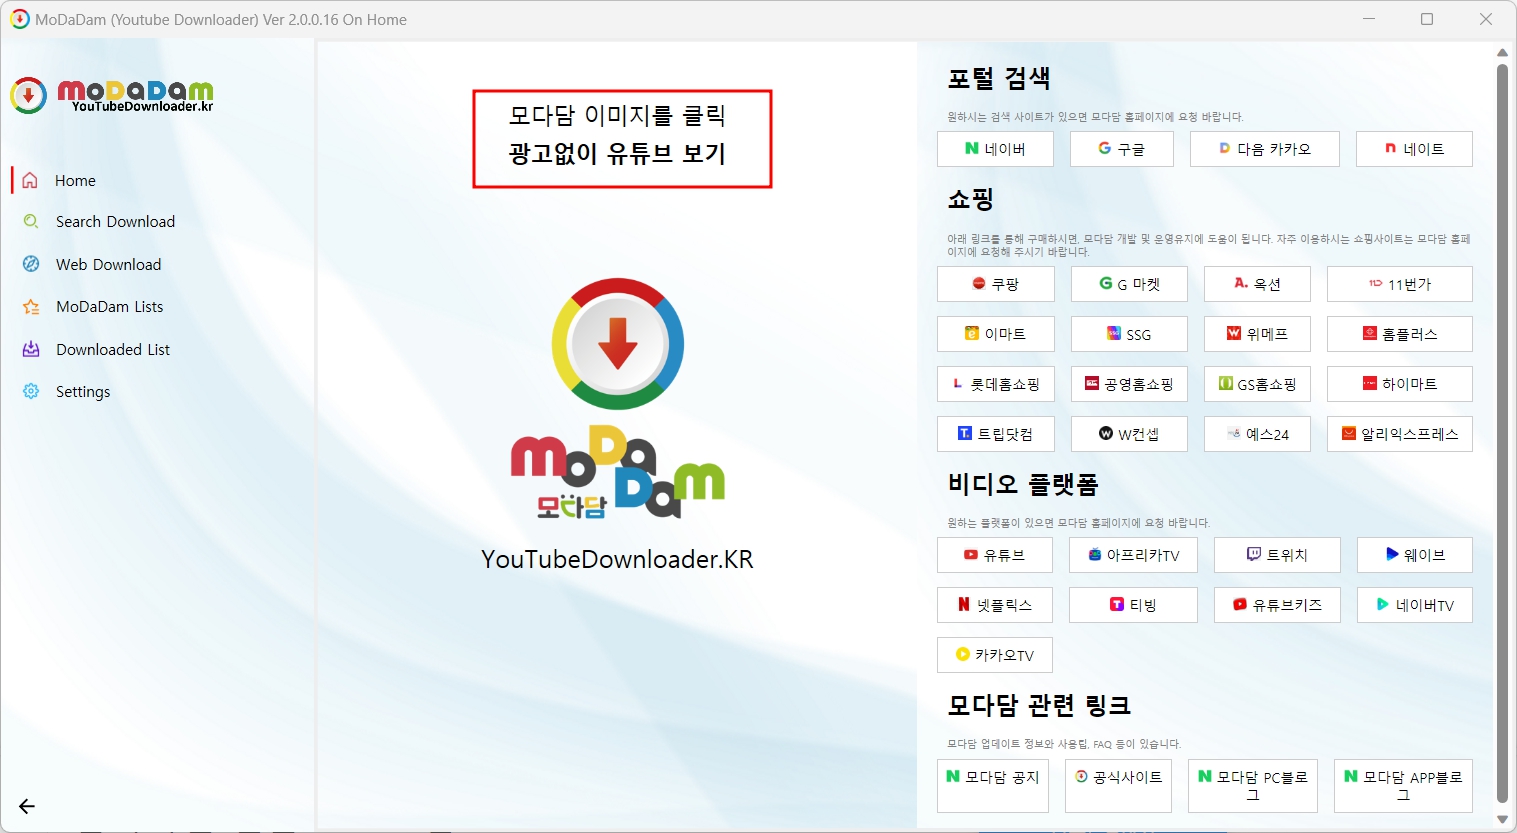This screenshot has height=833, width=1517.
Task: Open 다음 카카오 portal
Action: click(1265, 149)
